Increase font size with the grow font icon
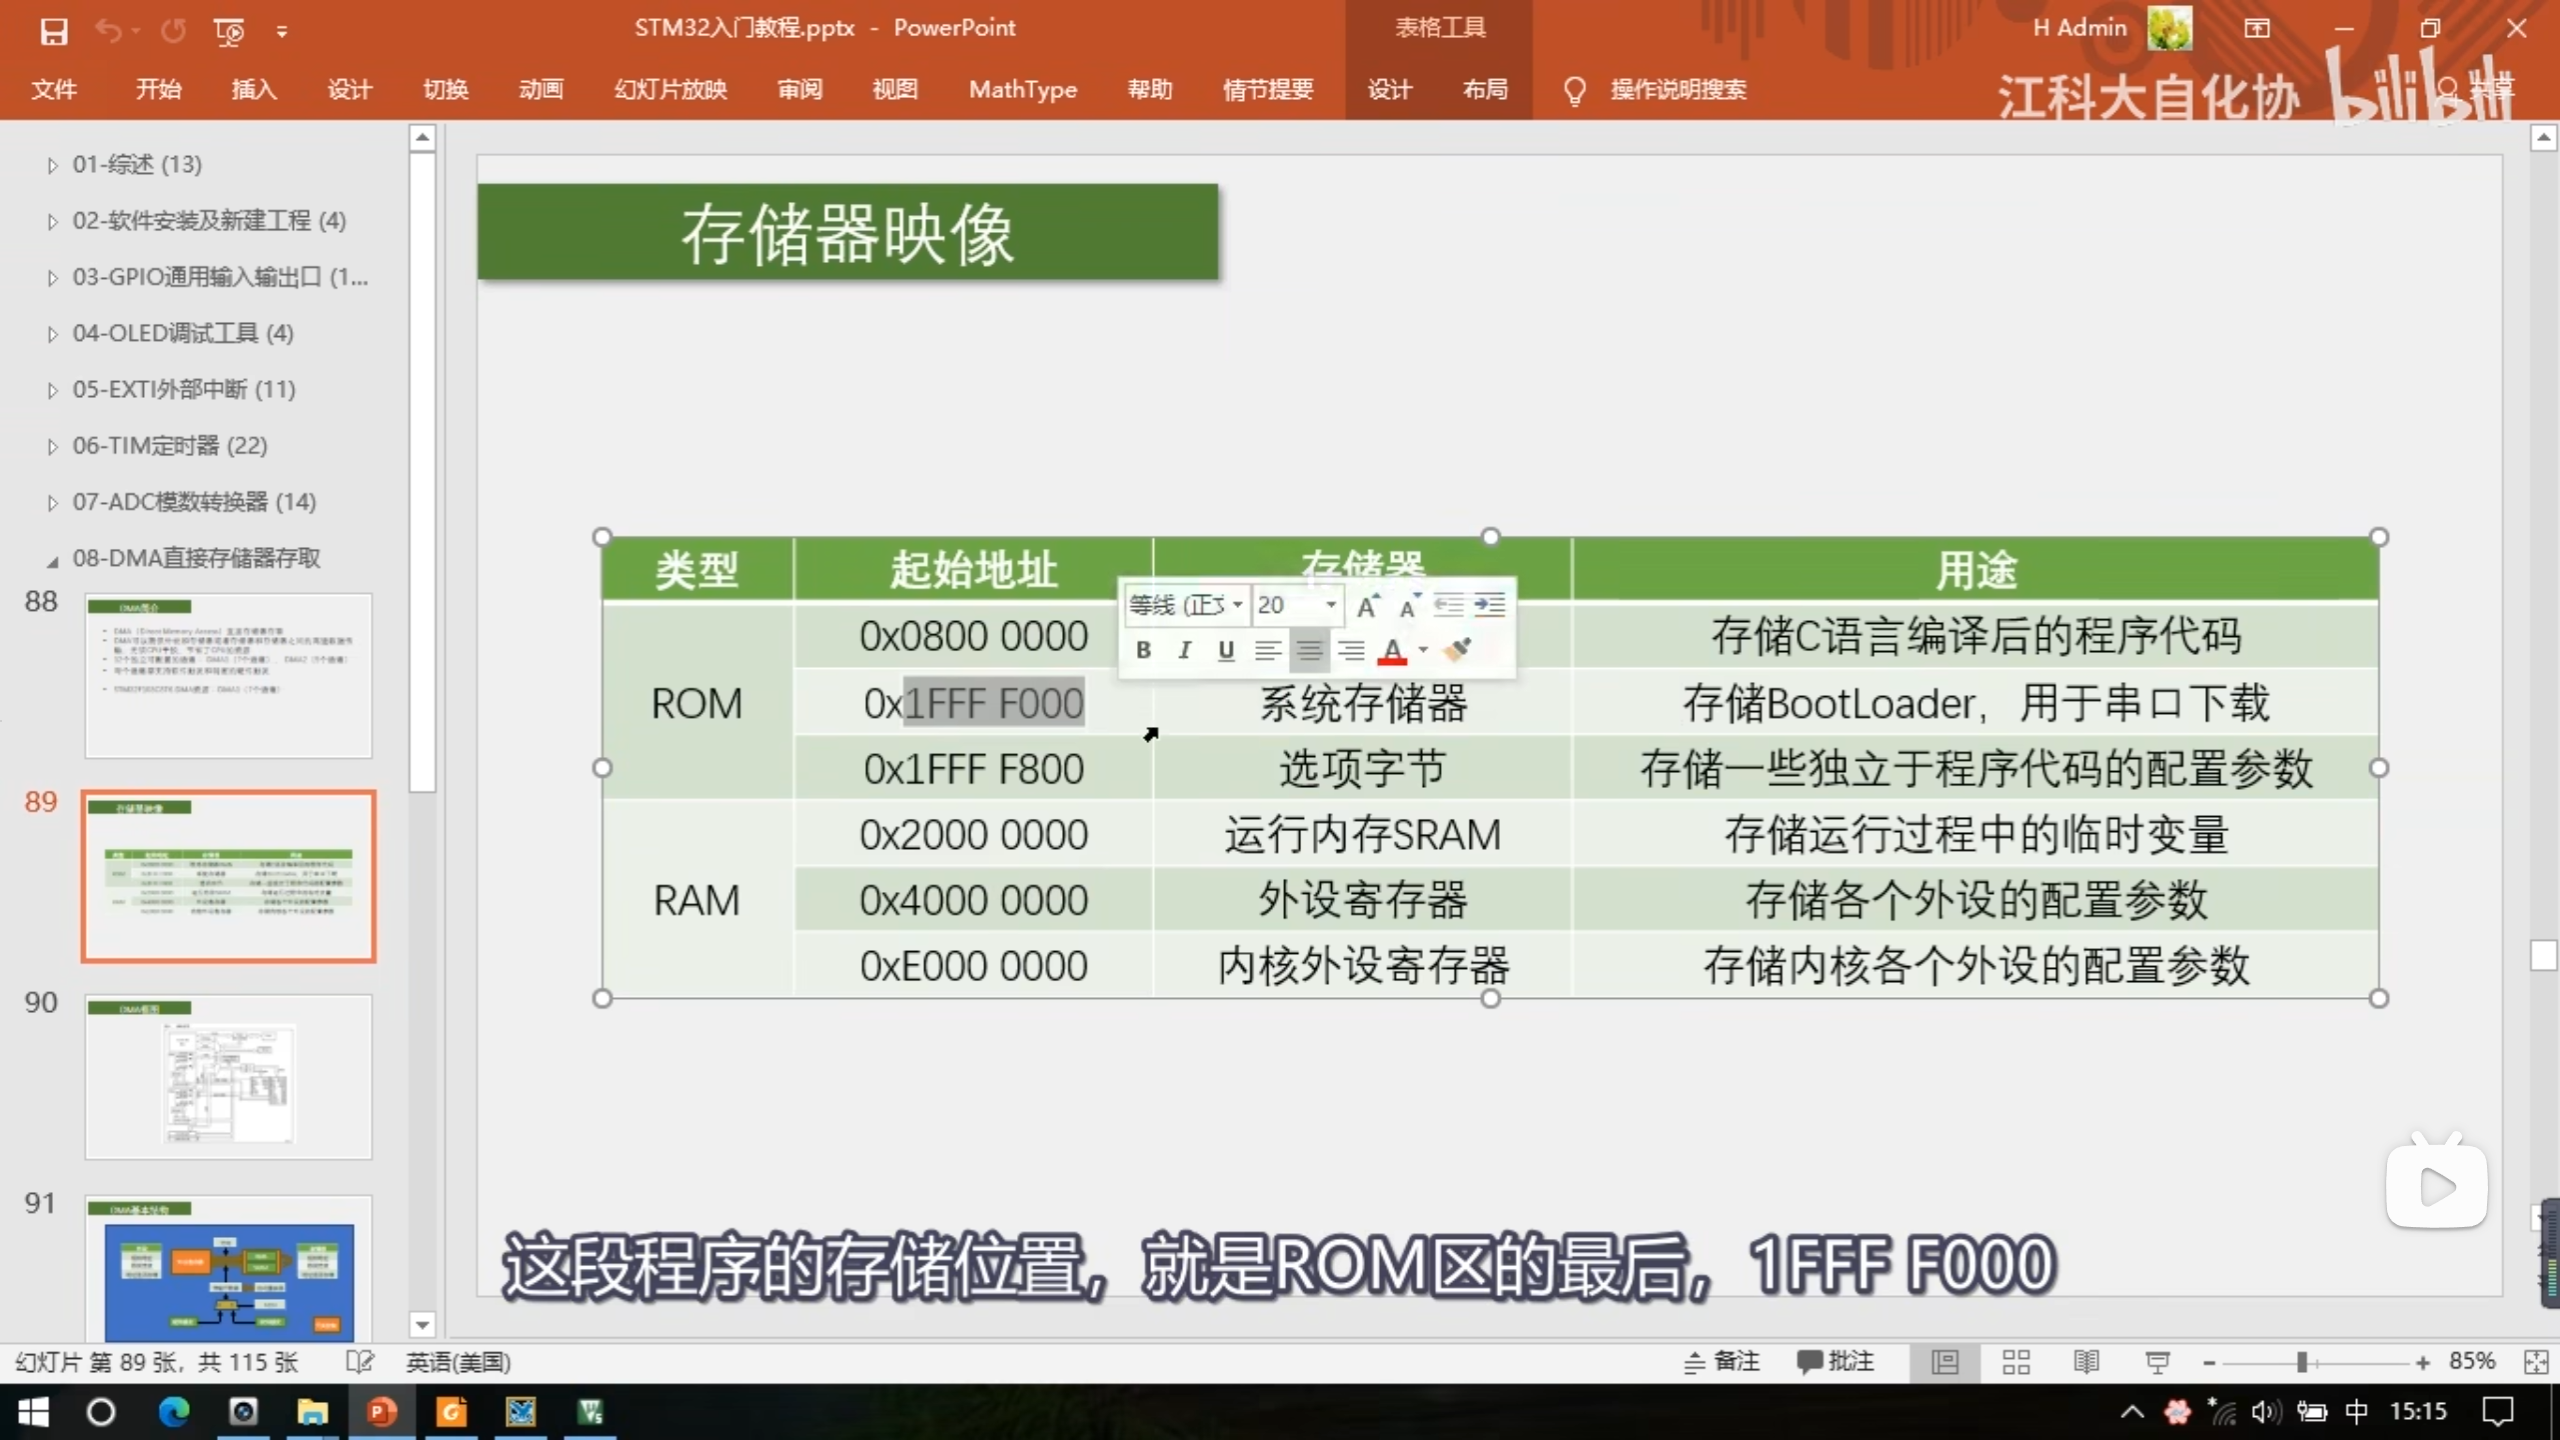The width and height of the screenshot is (2560, 1440). pos(1368,605)
